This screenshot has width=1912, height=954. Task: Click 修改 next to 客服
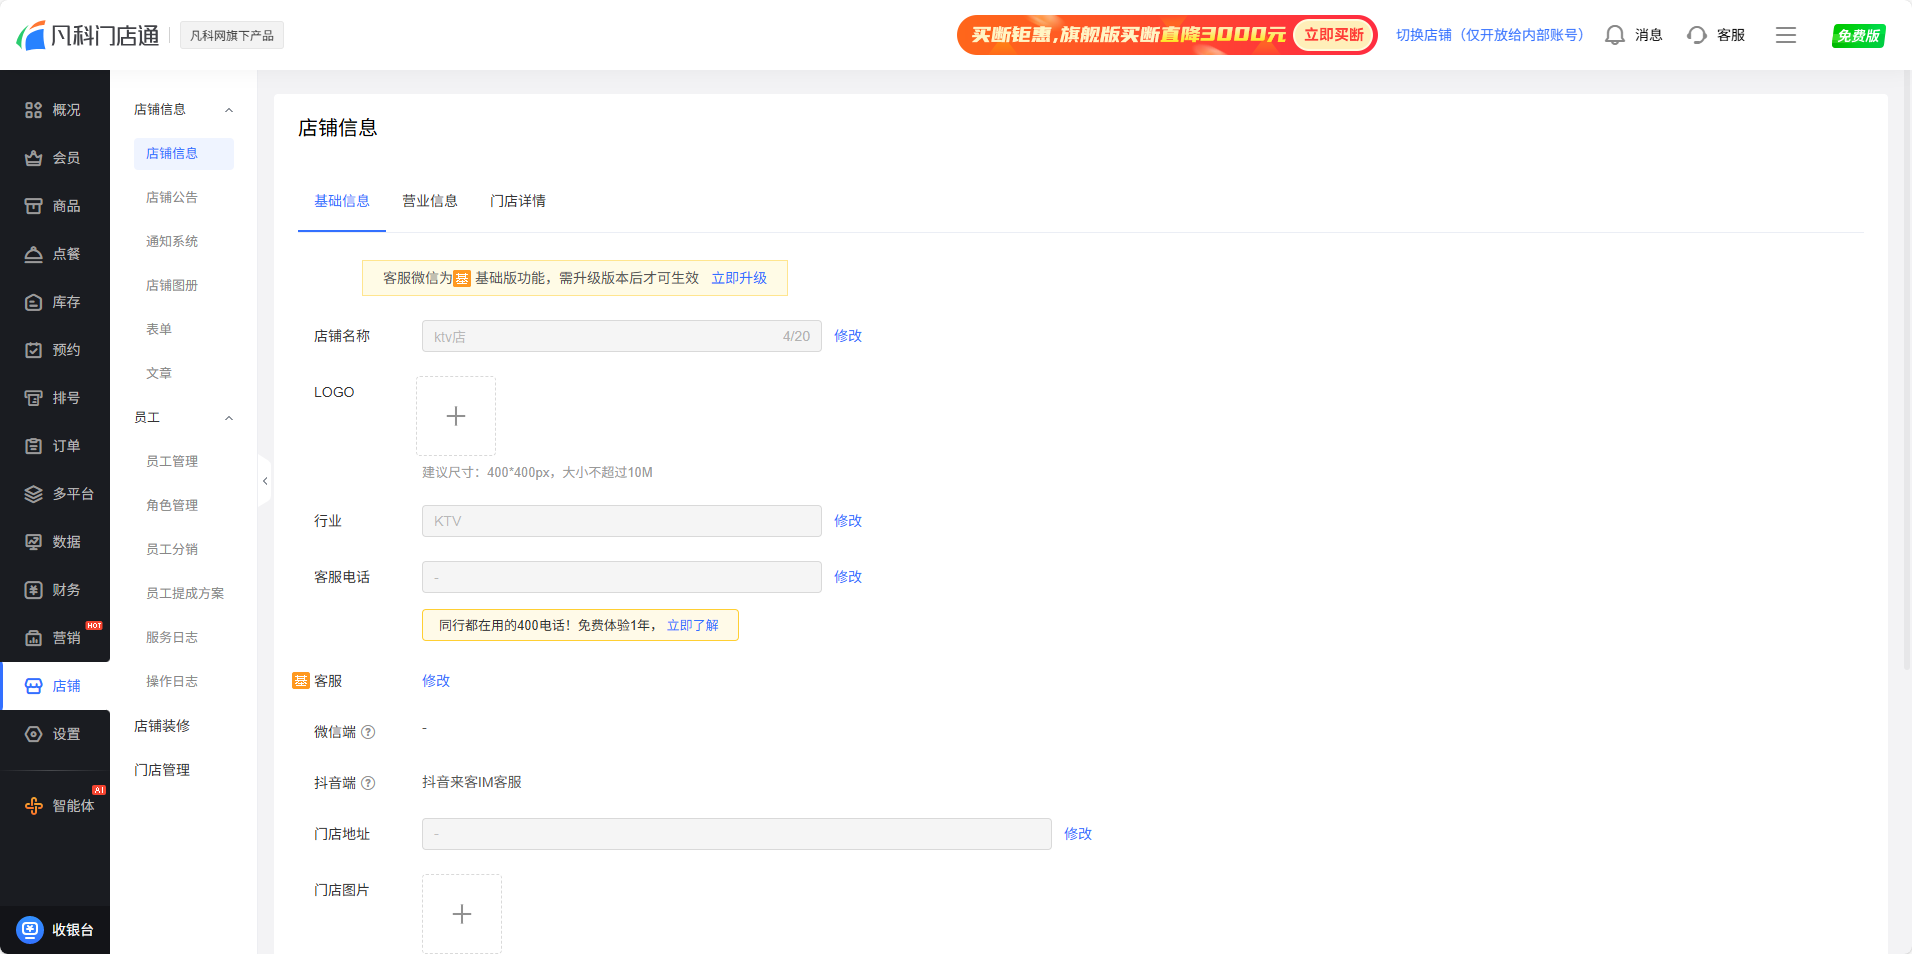click(x=436, y=681)
